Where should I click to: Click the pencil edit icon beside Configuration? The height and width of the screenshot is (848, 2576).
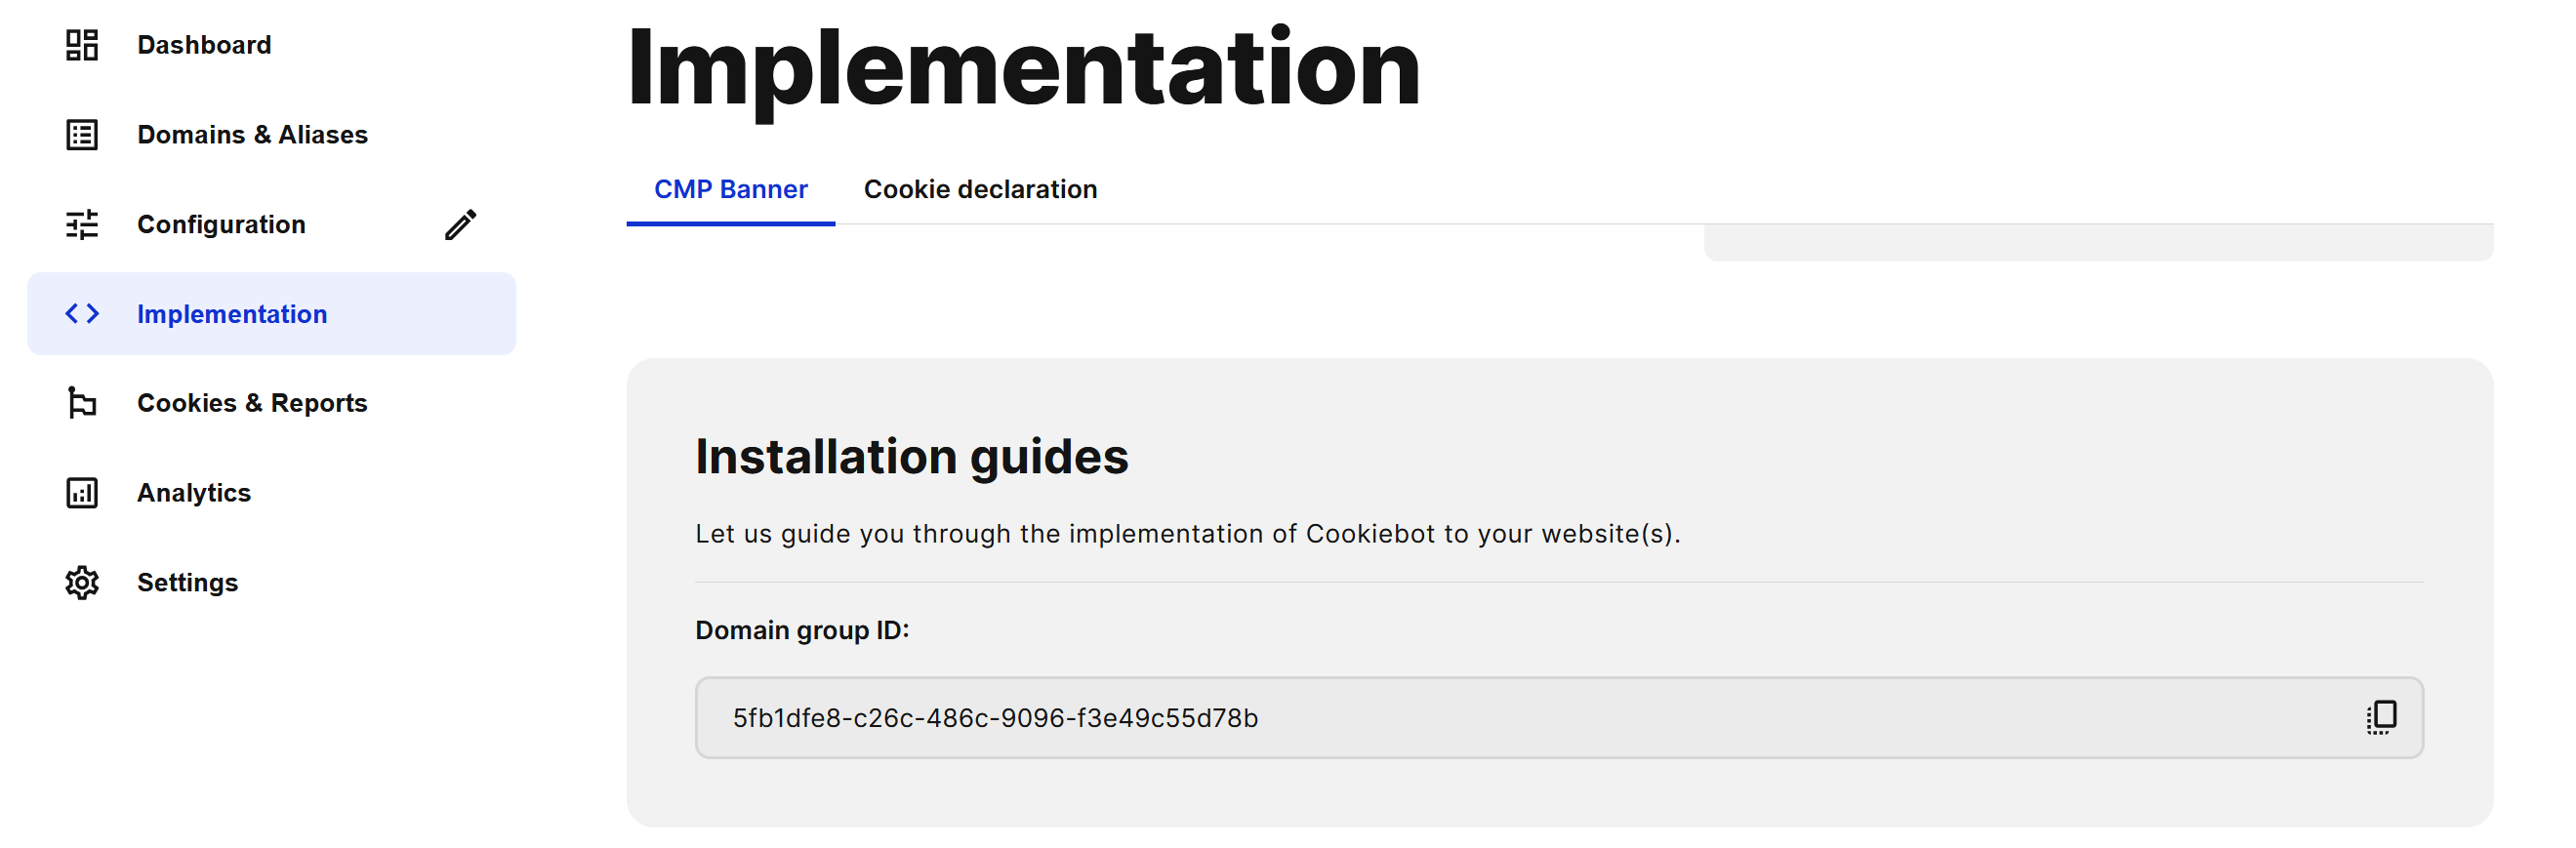point(460,225)
